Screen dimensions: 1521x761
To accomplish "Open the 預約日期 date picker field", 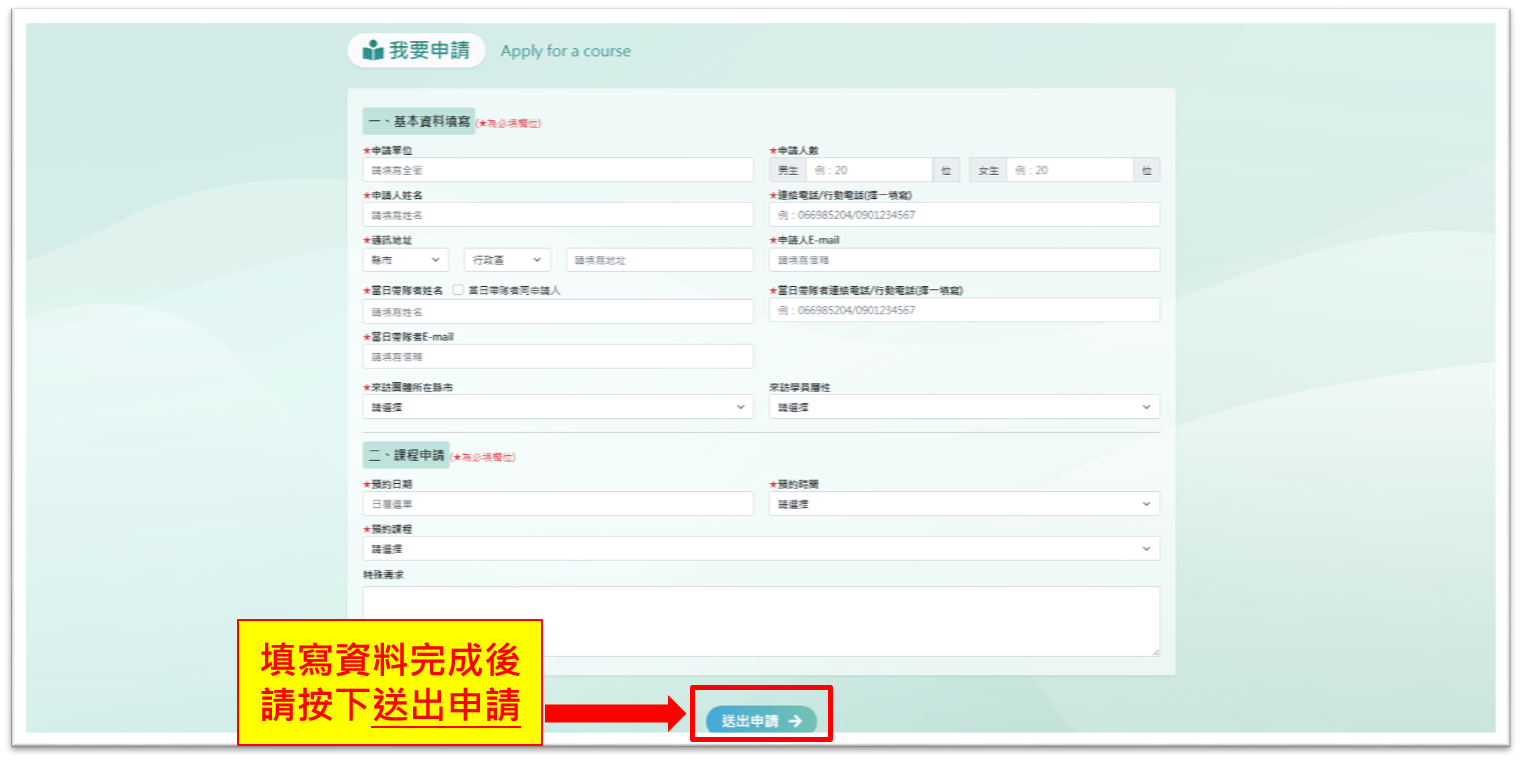I will [558, 504].
